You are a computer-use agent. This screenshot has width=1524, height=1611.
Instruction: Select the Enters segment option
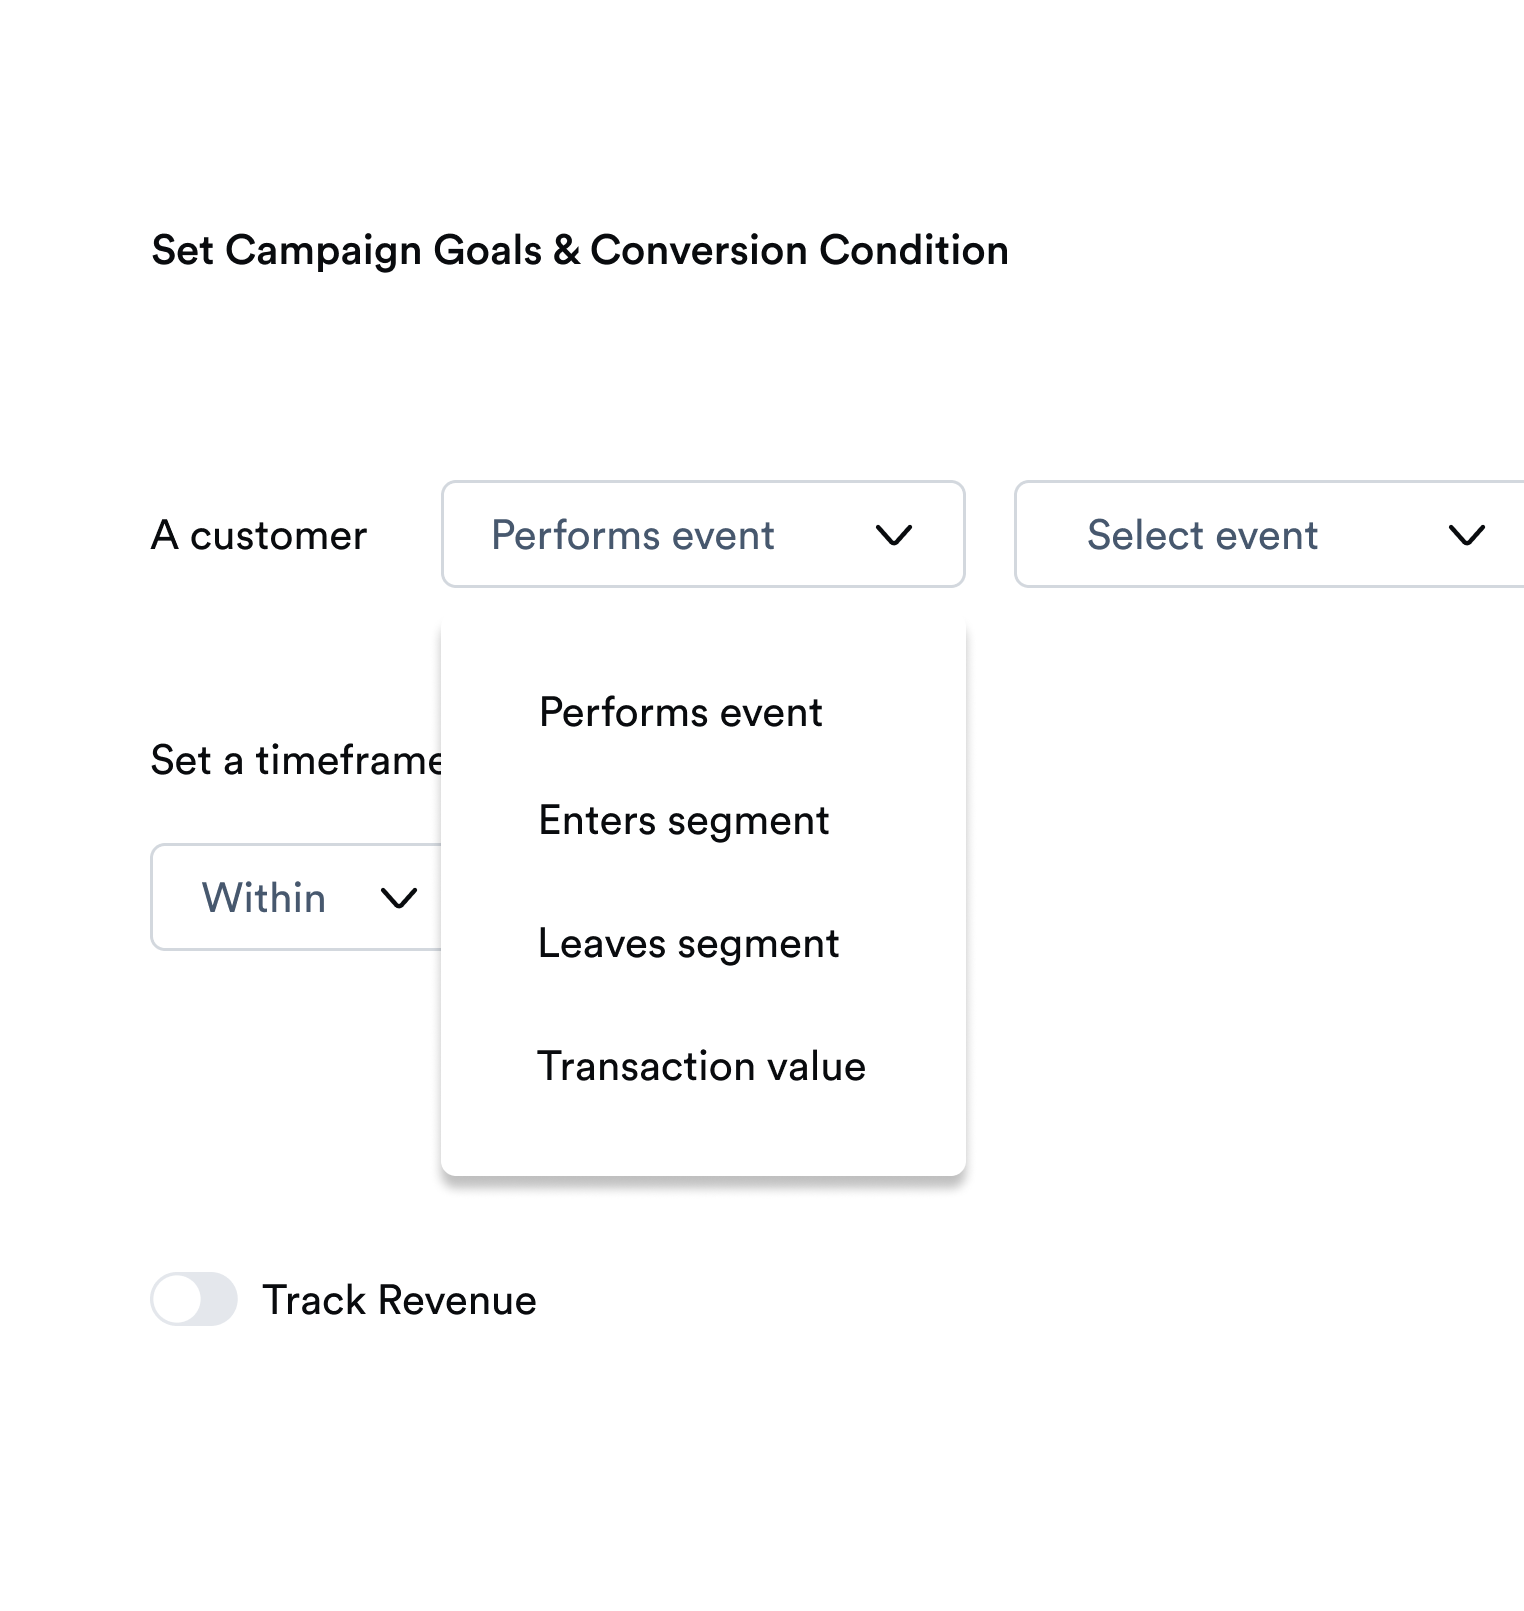[x=683, y=821]
